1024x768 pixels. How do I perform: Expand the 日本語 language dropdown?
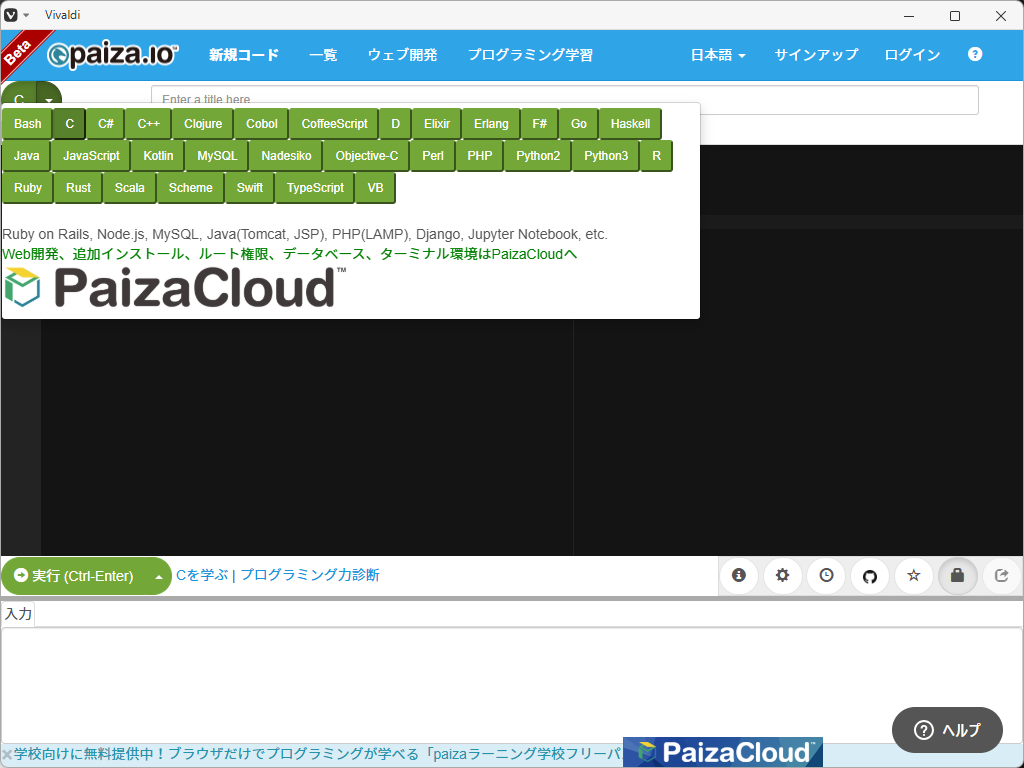[x=718, y=55]
